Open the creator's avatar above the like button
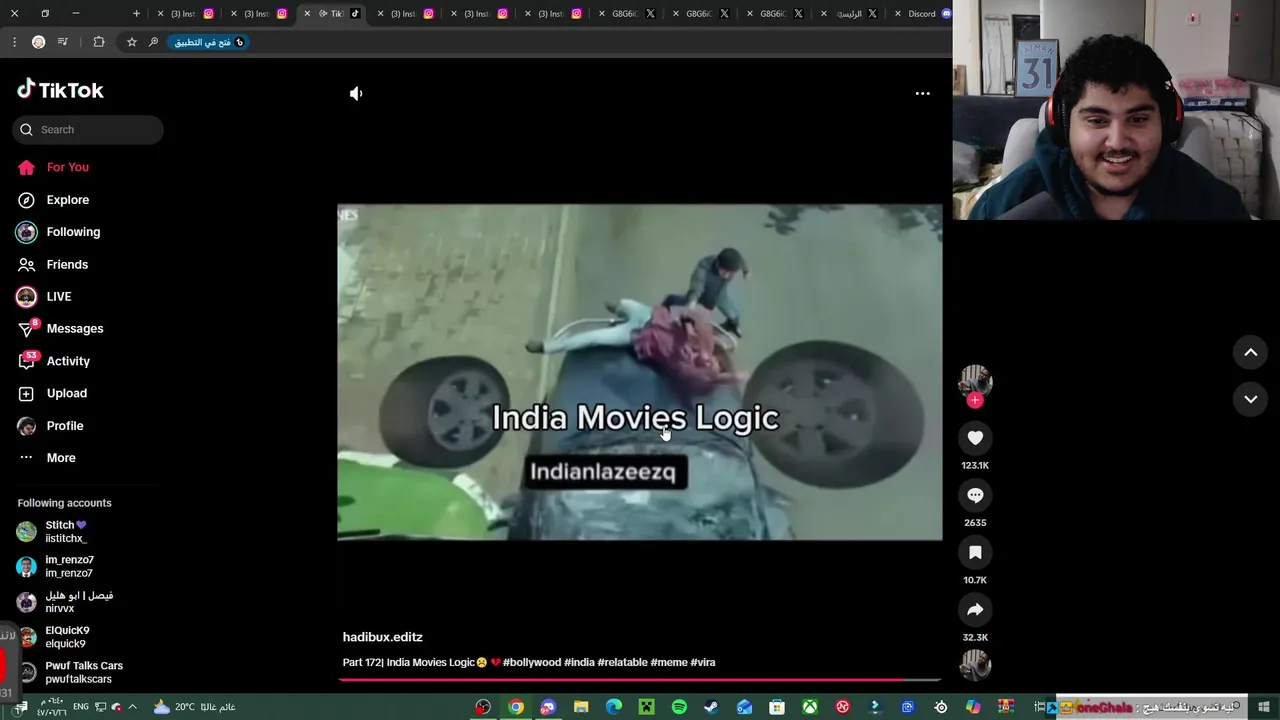Screen dimensions: 1280x720 click(975, 380)
